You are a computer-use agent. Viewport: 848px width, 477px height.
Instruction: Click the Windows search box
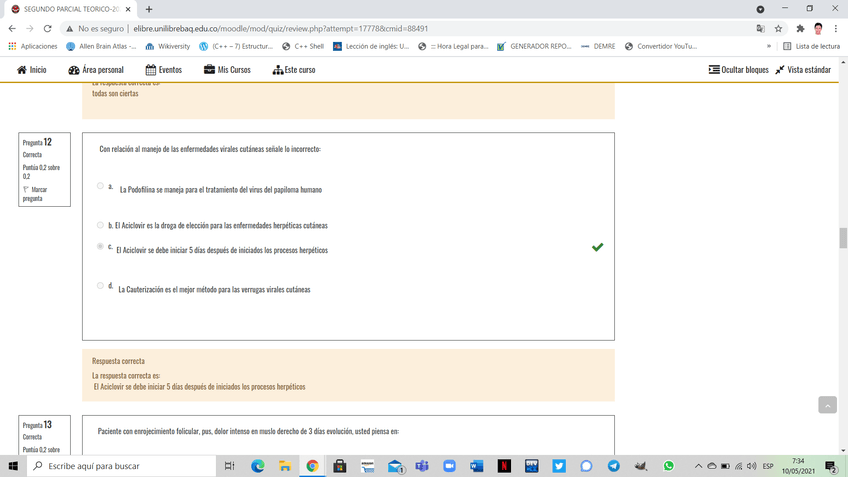coord(122,466)
